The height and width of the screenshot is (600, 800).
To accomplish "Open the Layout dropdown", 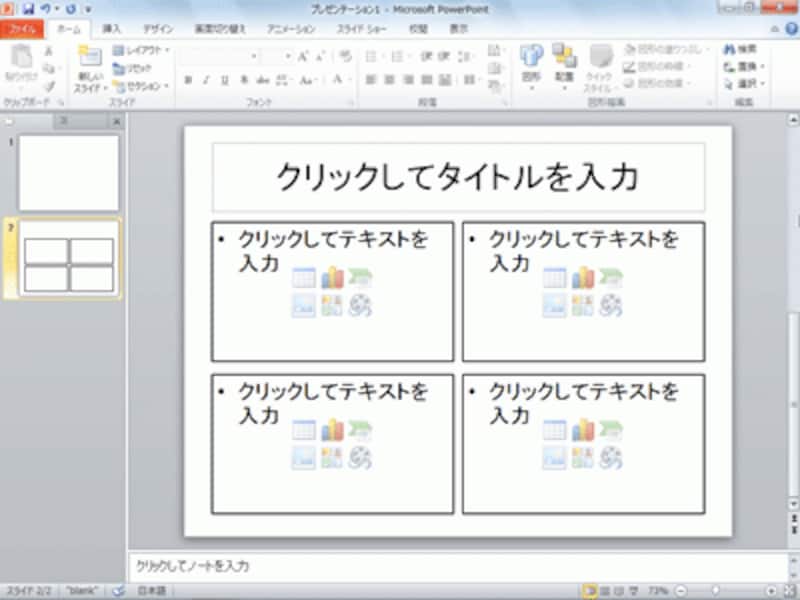I will click(x=141, y=50).
